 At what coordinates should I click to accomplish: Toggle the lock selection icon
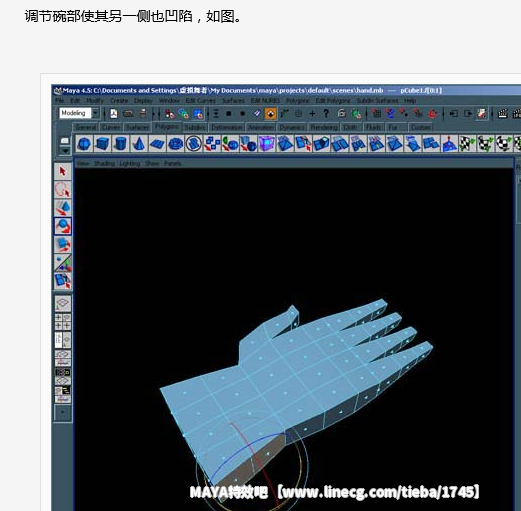click(x=342, y=114)
